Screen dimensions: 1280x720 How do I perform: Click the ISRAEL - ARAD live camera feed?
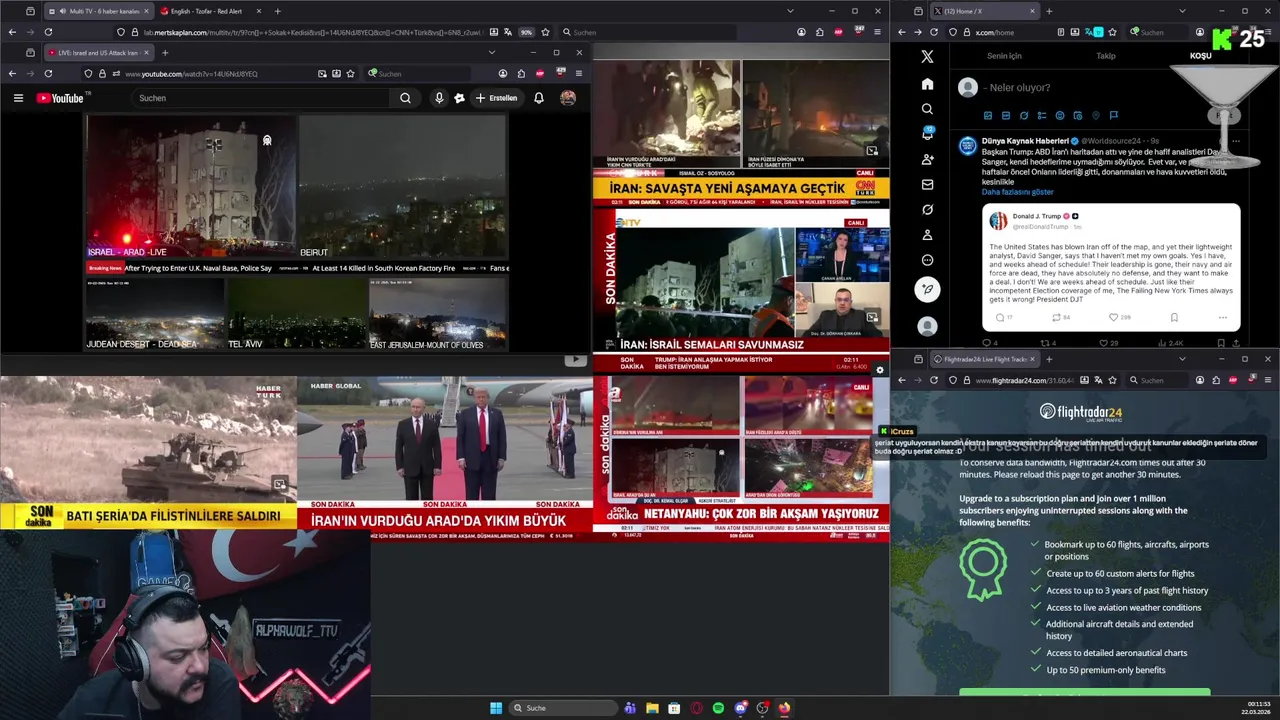[x=190, y=187]
